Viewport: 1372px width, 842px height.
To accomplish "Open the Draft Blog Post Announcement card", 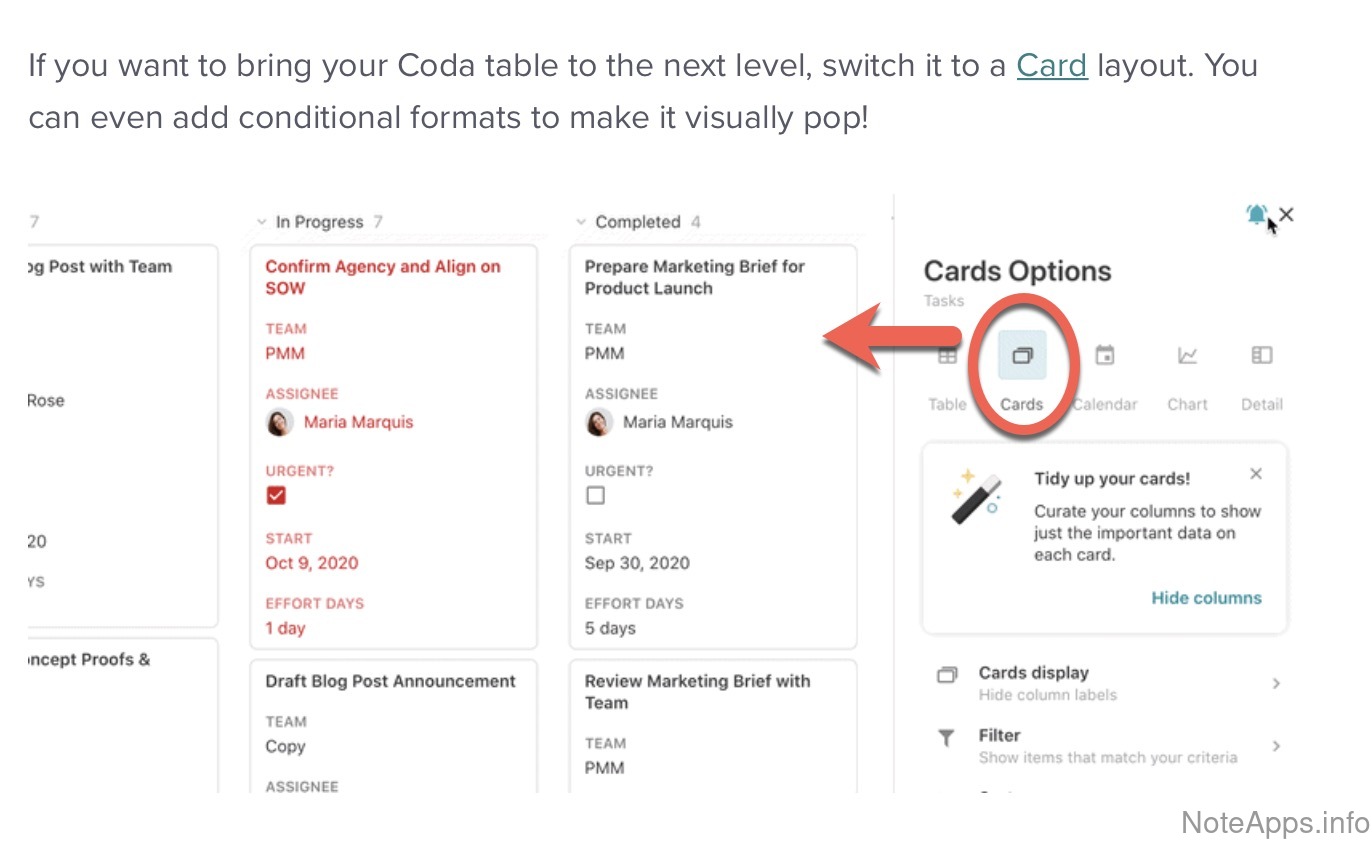I will point(390,682).
